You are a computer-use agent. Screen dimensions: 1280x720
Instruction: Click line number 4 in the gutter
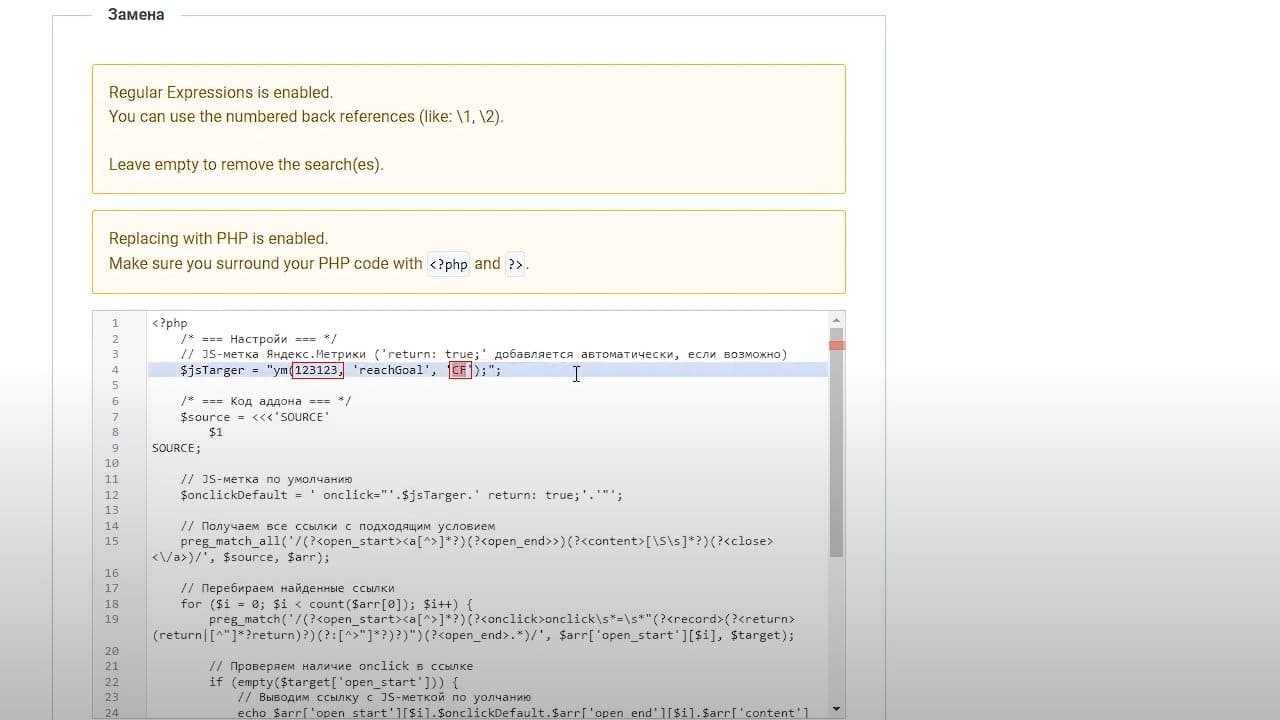tap(115, 370)
